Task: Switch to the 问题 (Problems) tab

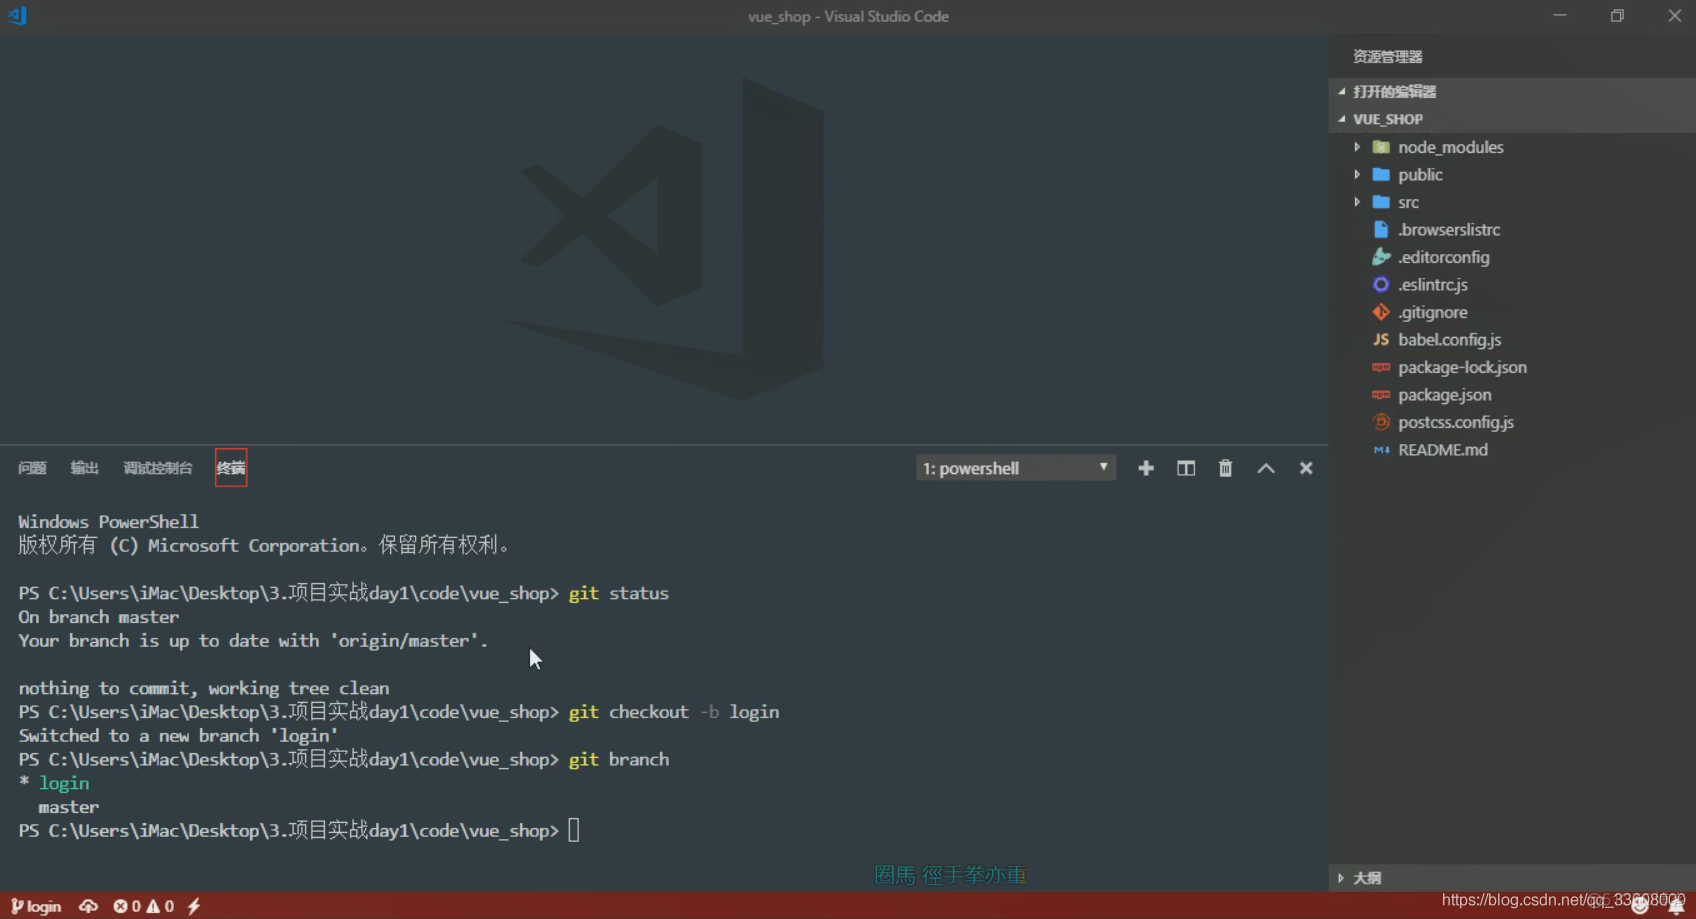Action: (32, 468)
